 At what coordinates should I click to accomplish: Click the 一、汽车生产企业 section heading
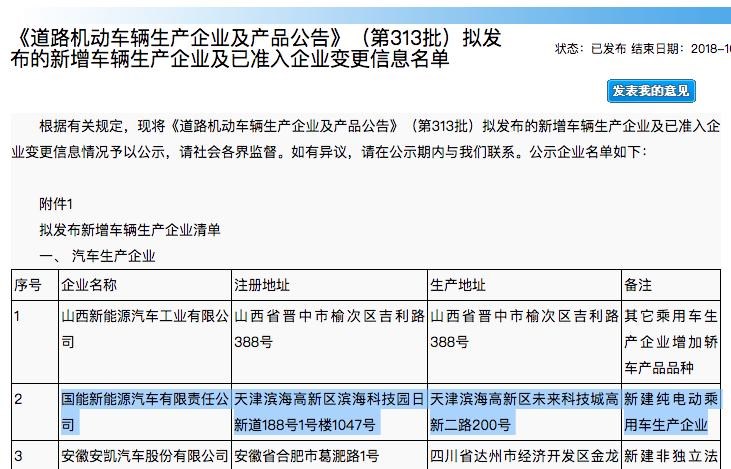coord(97,256)
